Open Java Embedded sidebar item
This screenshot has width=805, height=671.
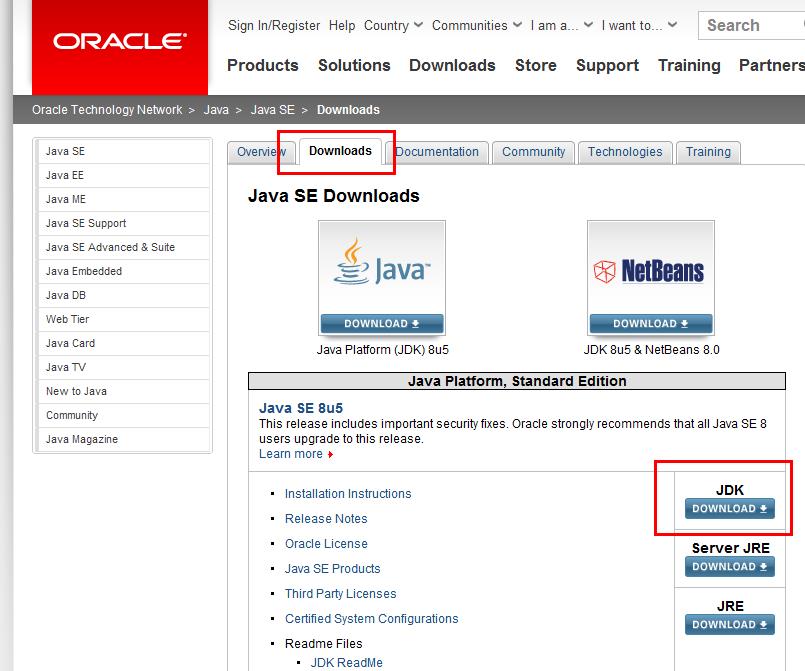tap(123, 271)
